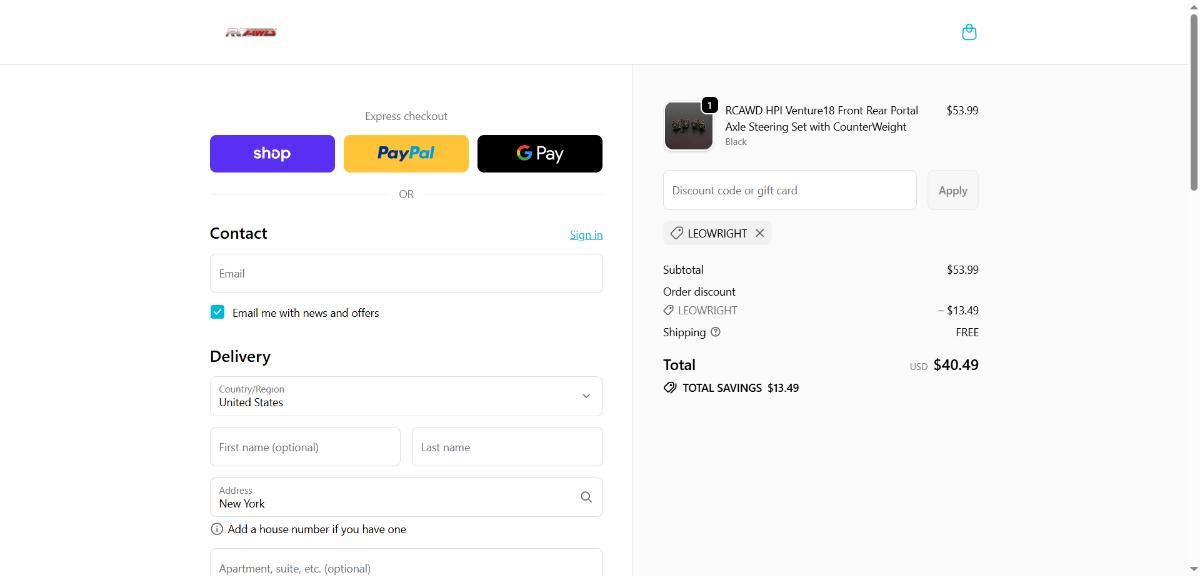
Task: Click the Apartment, suite field
Action: click(406, 564)
